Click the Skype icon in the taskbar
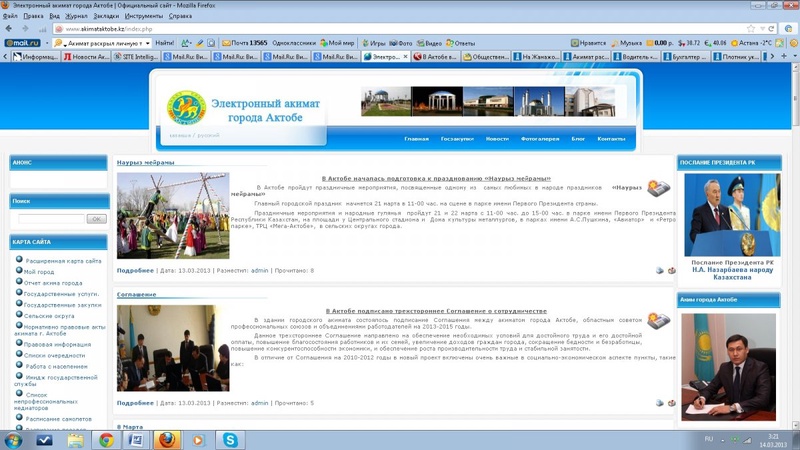800x450 pixels. click(x=231, y=440)
